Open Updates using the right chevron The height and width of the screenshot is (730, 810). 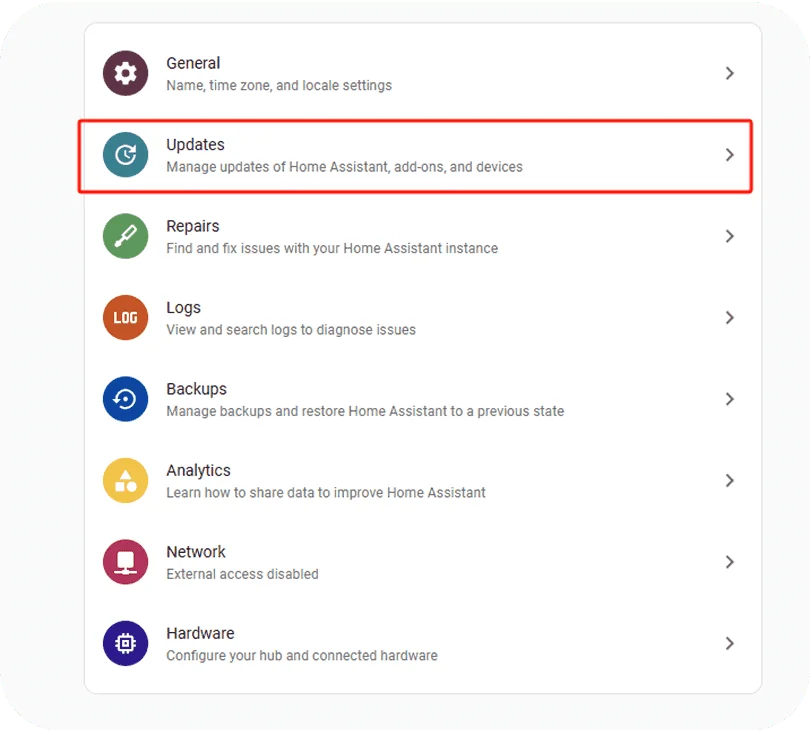pyautogui.click(x=730, y=155)
